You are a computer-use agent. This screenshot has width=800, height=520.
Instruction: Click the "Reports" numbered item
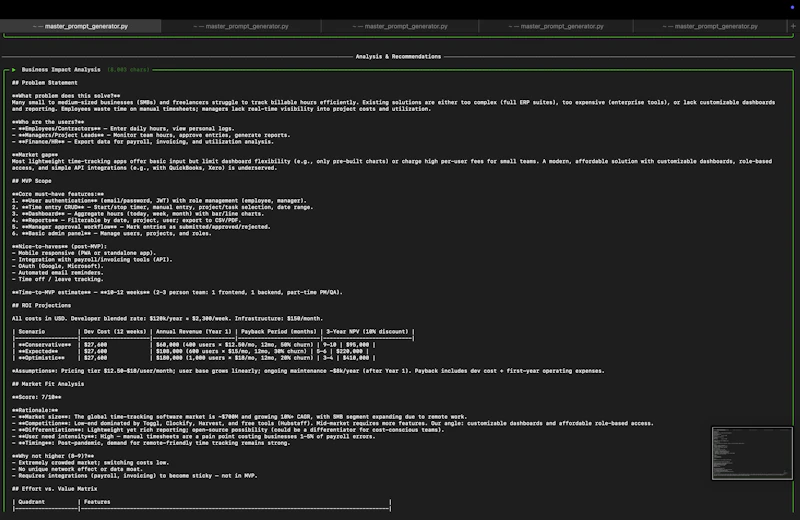click(126, 220)
